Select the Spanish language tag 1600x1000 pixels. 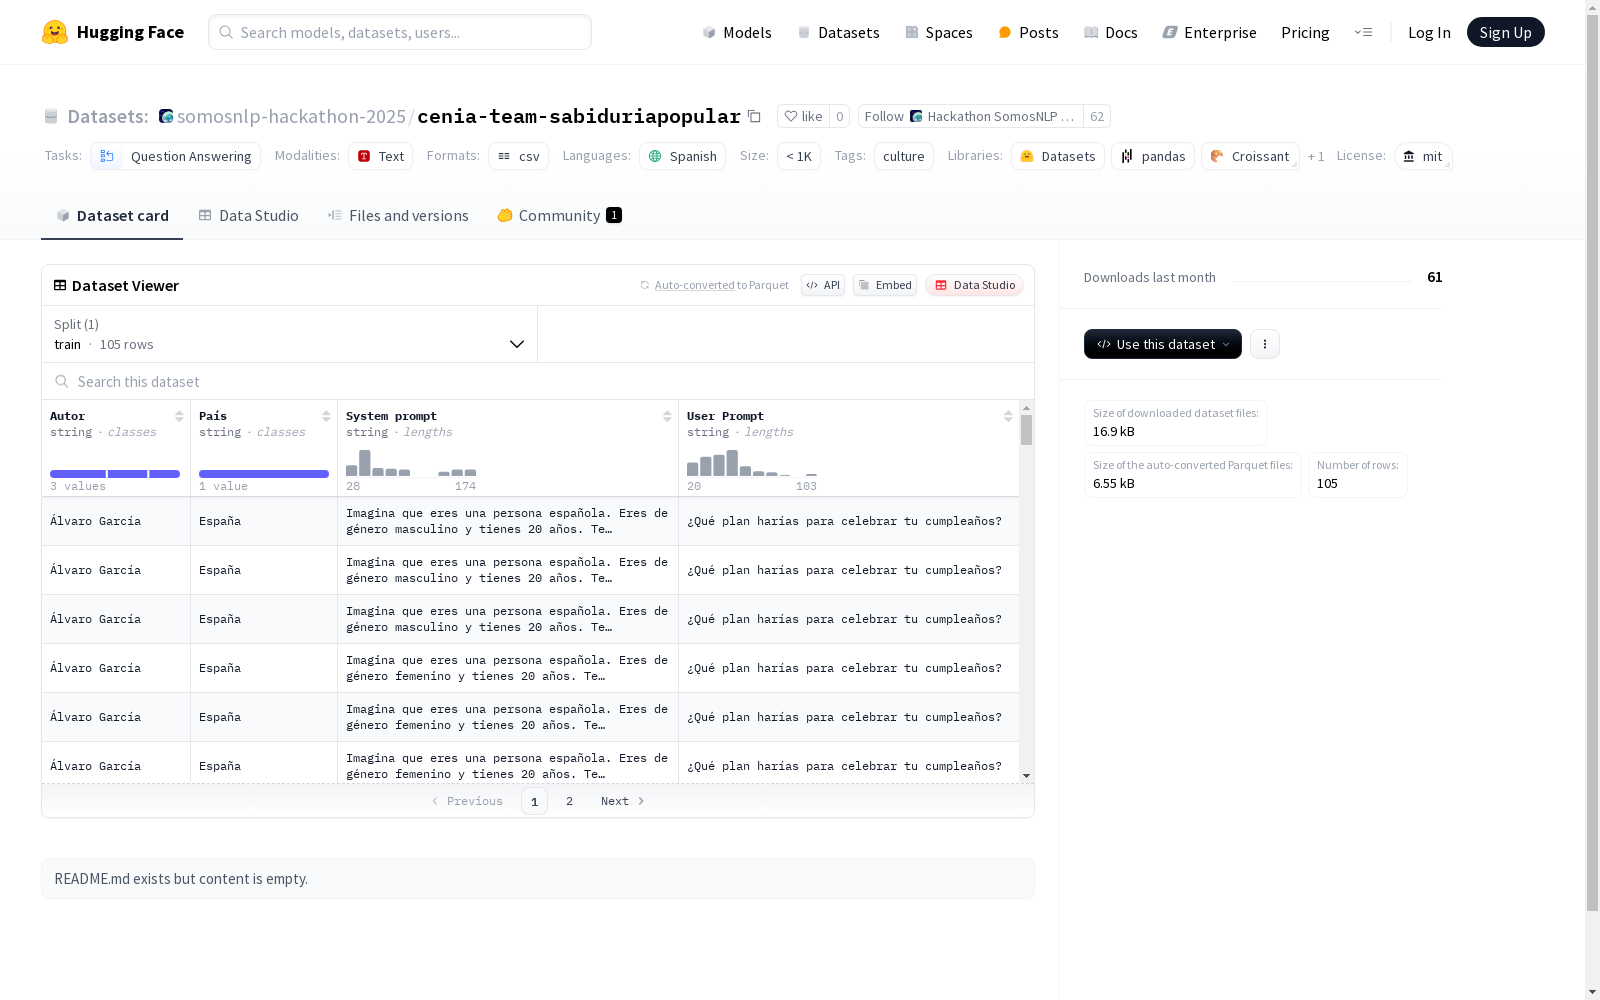click(683, 156)
